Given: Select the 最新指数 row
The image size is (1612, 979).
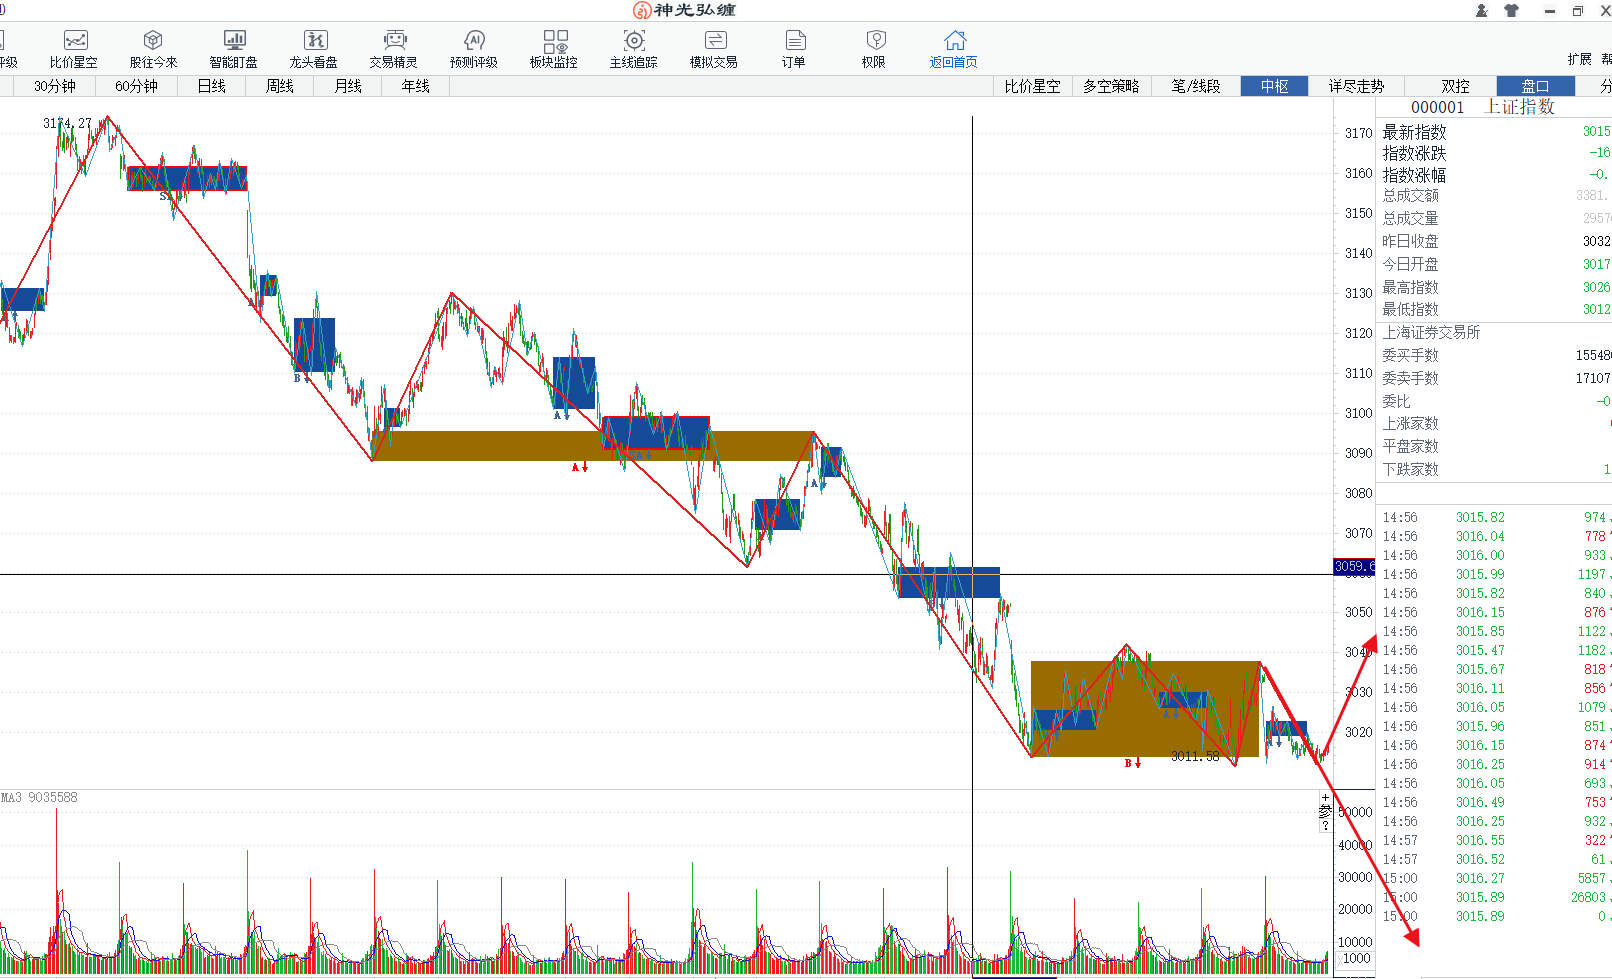Looking at the screenshot, I should [1494, 132].
